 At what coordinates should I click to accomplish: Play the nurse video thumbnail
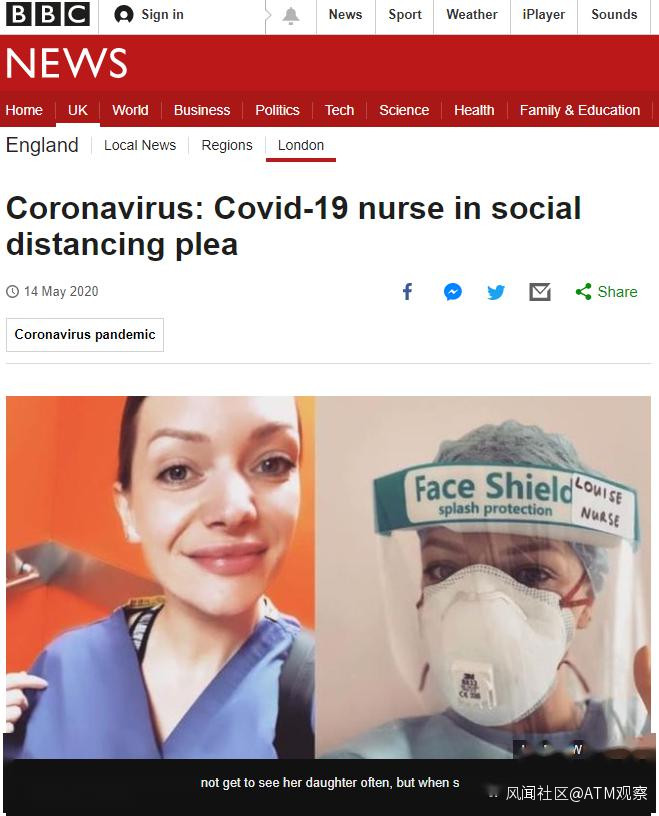click(328, 577)
